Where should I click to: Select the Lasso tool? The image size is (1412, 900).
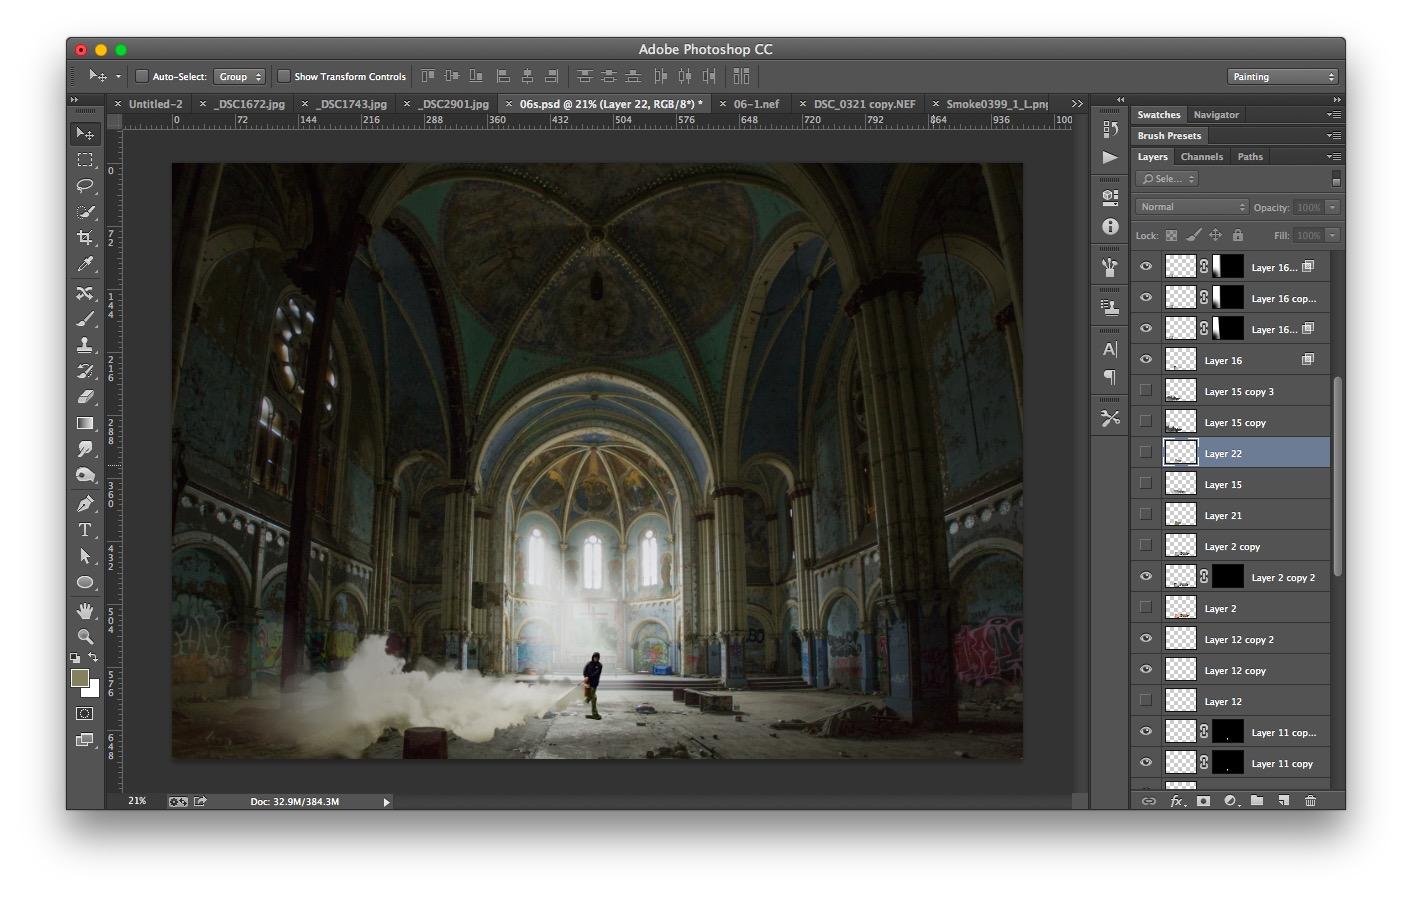(x=85, y=186)
